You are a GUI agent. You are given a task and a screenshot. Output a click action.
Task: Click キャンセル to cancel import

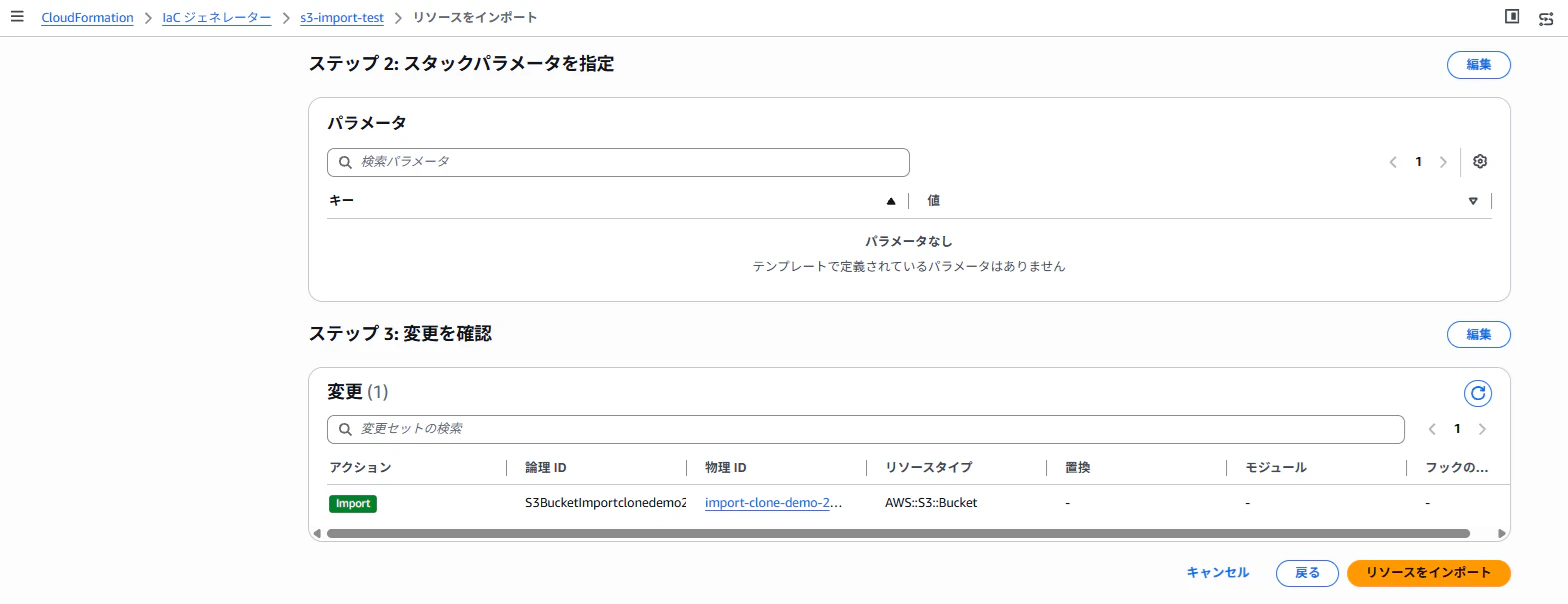click(x=1217, y=573)
